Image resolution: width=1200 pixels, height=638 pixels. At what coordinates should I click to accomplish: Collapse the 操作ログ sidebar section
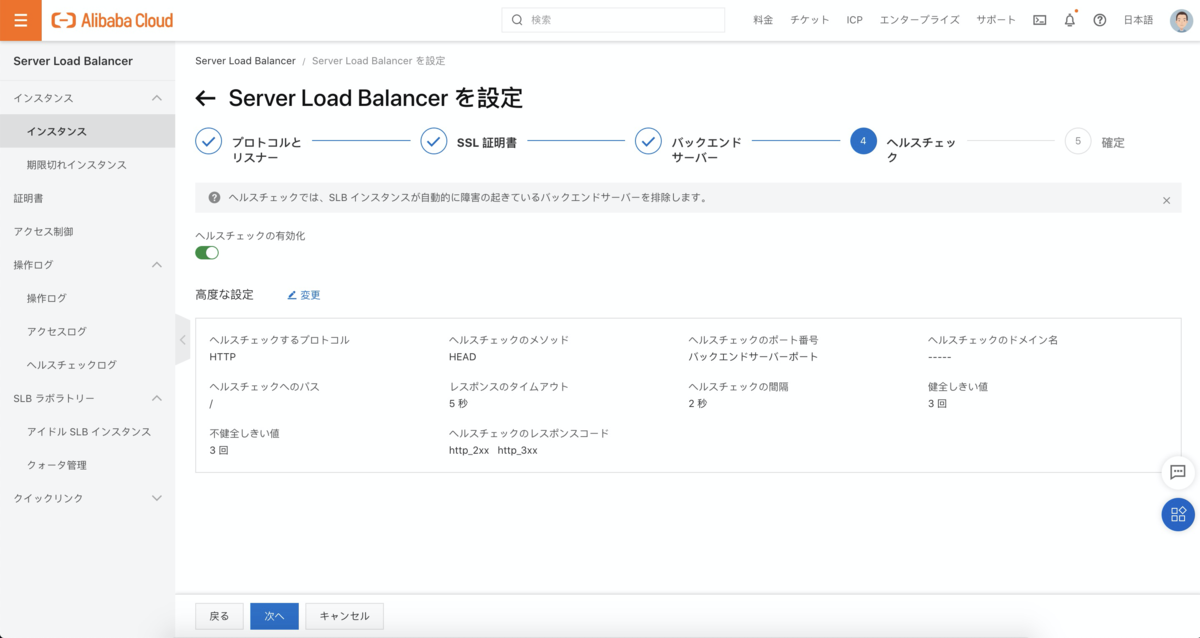click(x=156, y=265)
